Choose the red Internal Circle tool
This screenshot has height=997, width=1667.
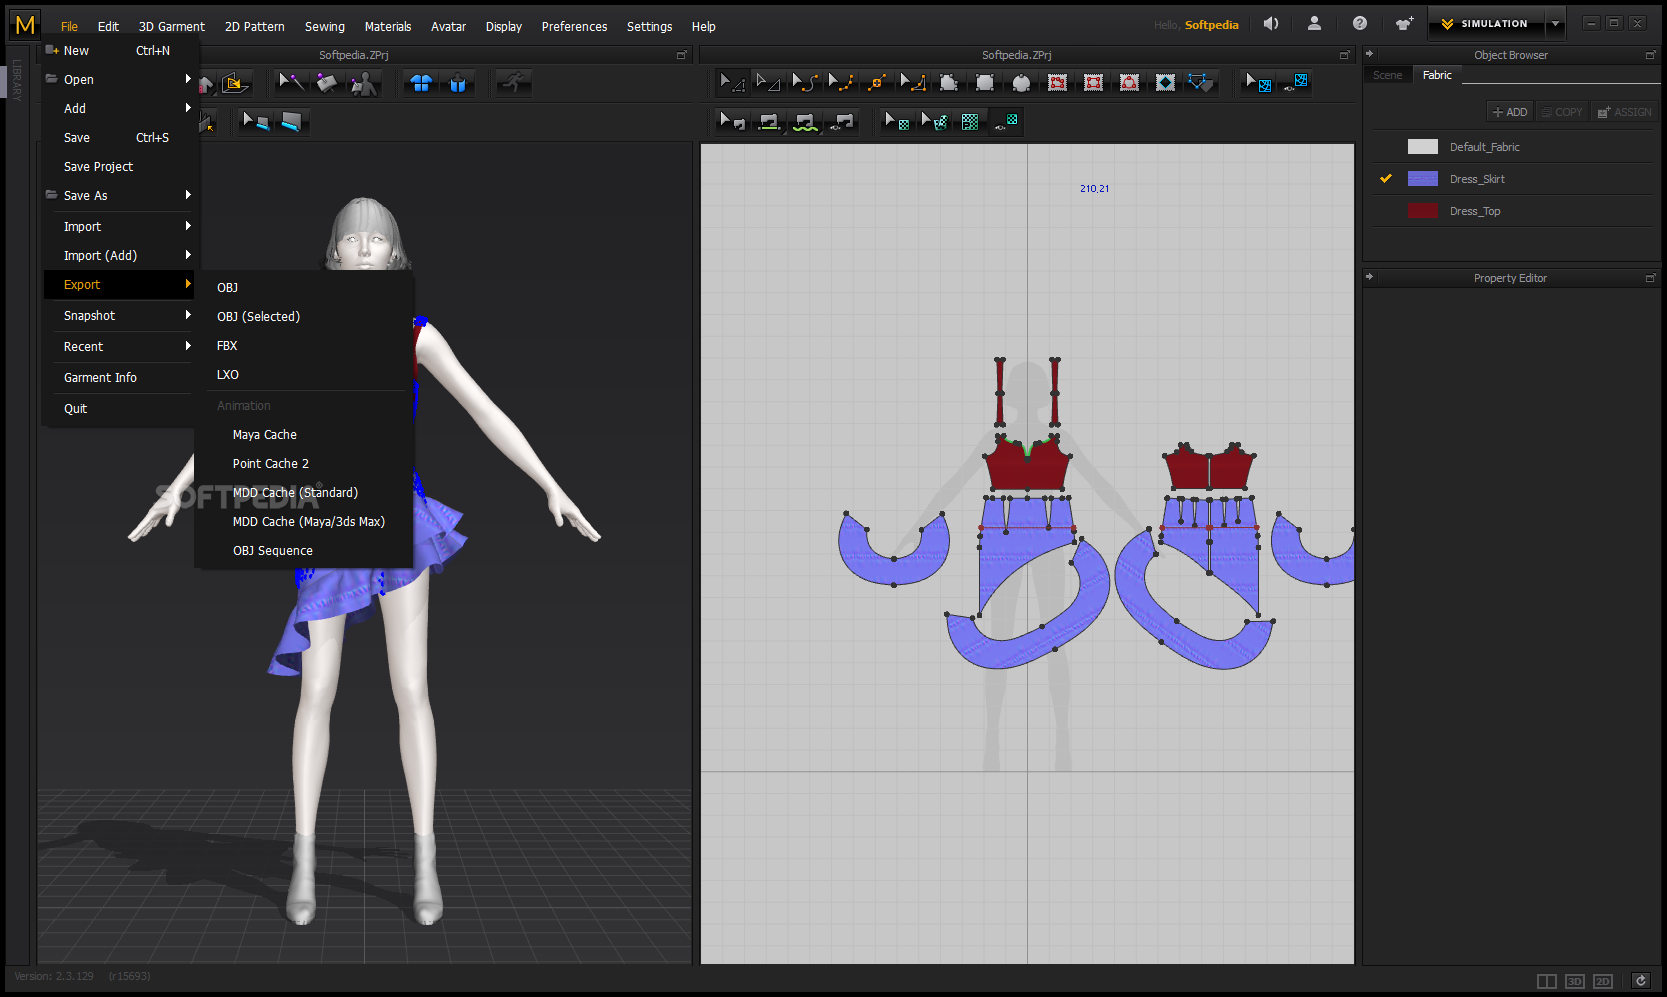[1129, 83]
